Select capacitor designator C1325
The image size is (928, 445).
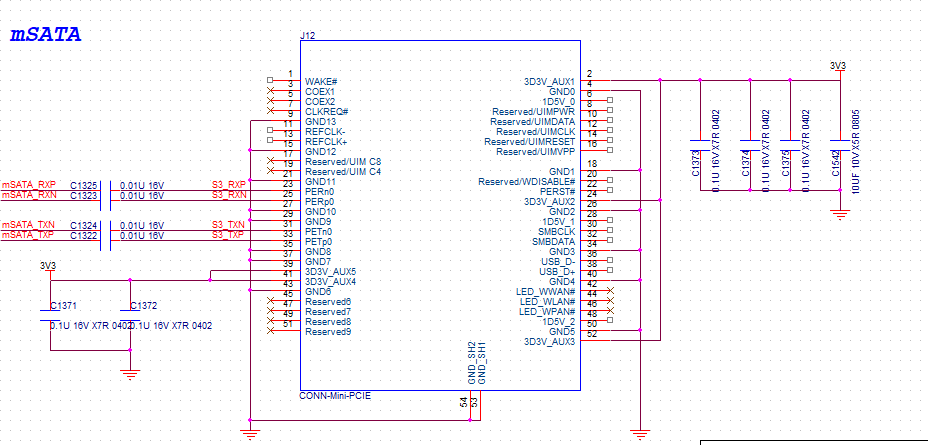[83, 185]
